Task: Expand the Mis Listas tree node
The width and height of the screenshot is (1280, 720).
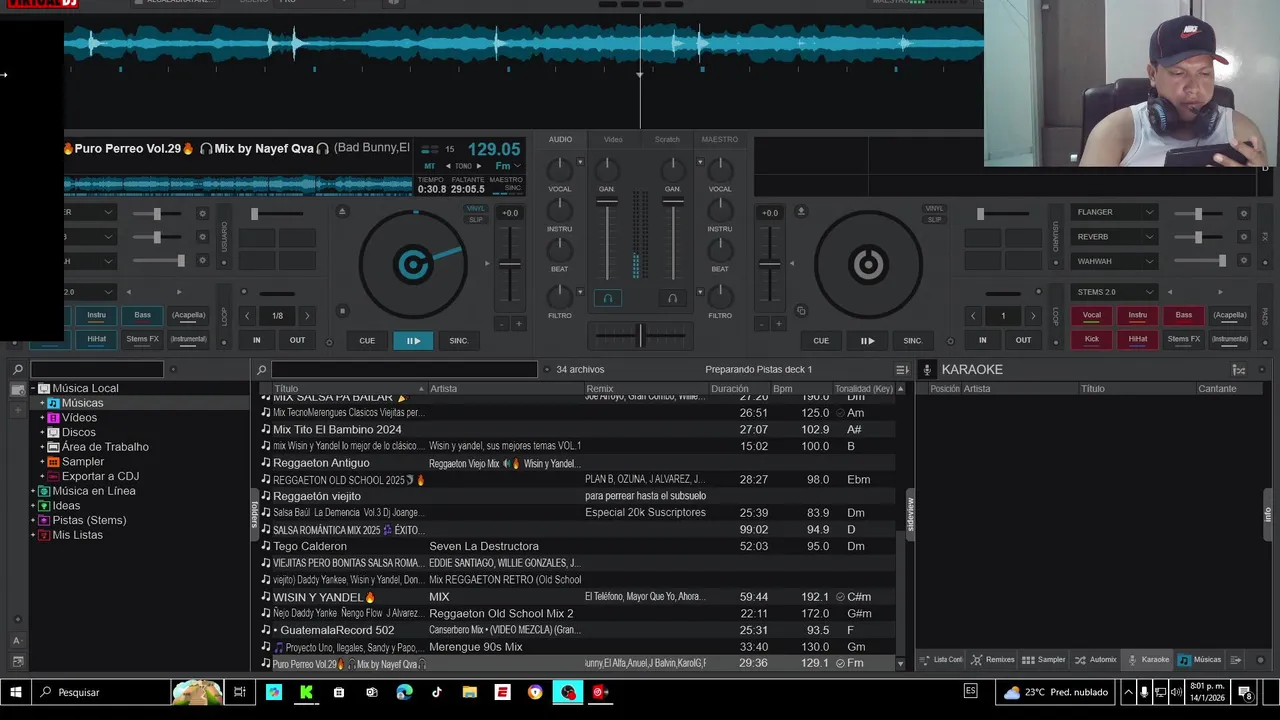Action: pyautogui.click(x=33, y=535)
